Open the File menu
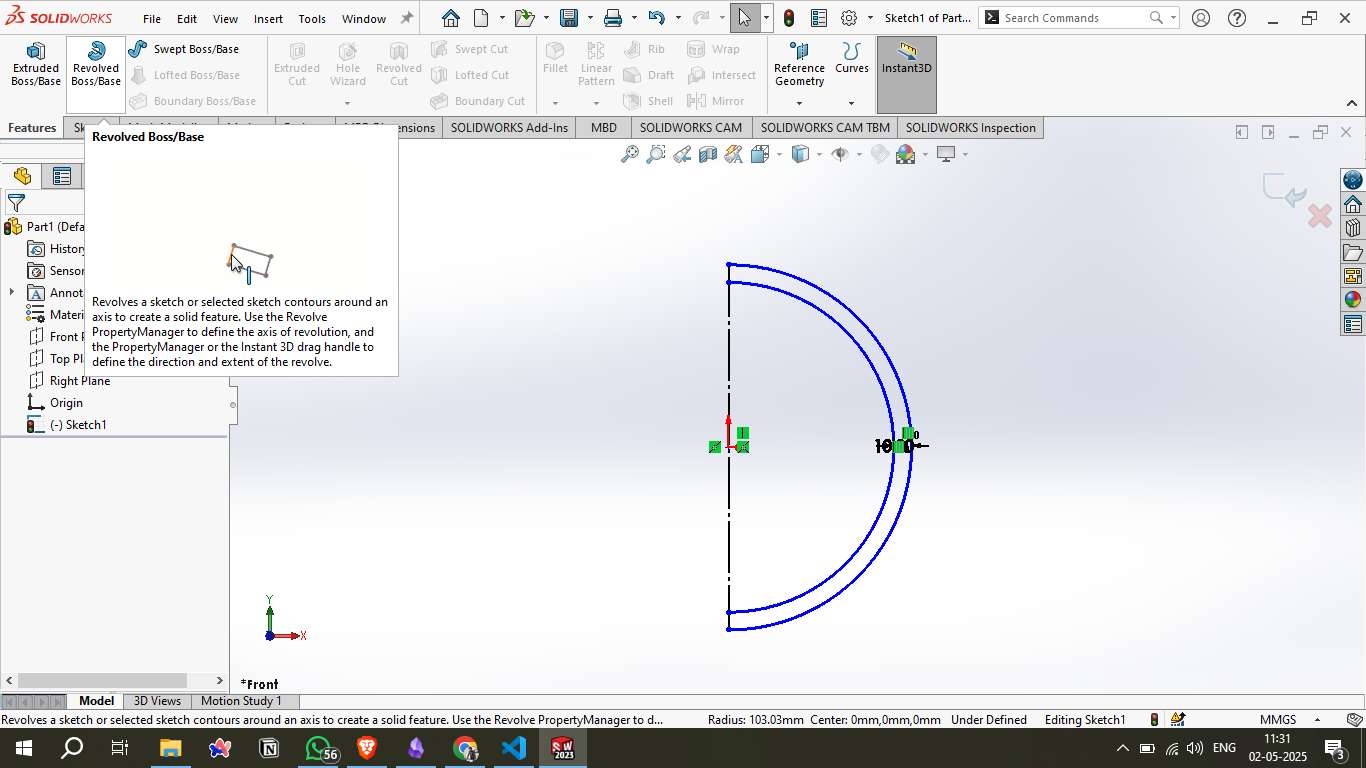 tap(152, 19)
